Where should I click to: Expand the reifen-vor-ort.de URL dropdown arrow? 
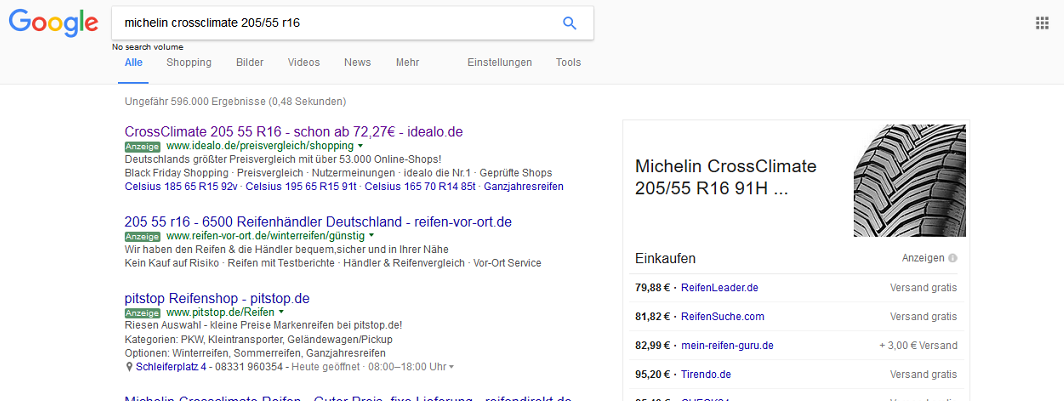coord(371,236)
